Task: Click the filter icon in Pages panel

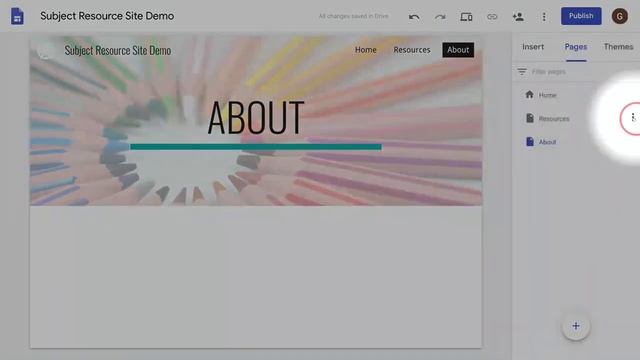Action: [x=522, y=71]
